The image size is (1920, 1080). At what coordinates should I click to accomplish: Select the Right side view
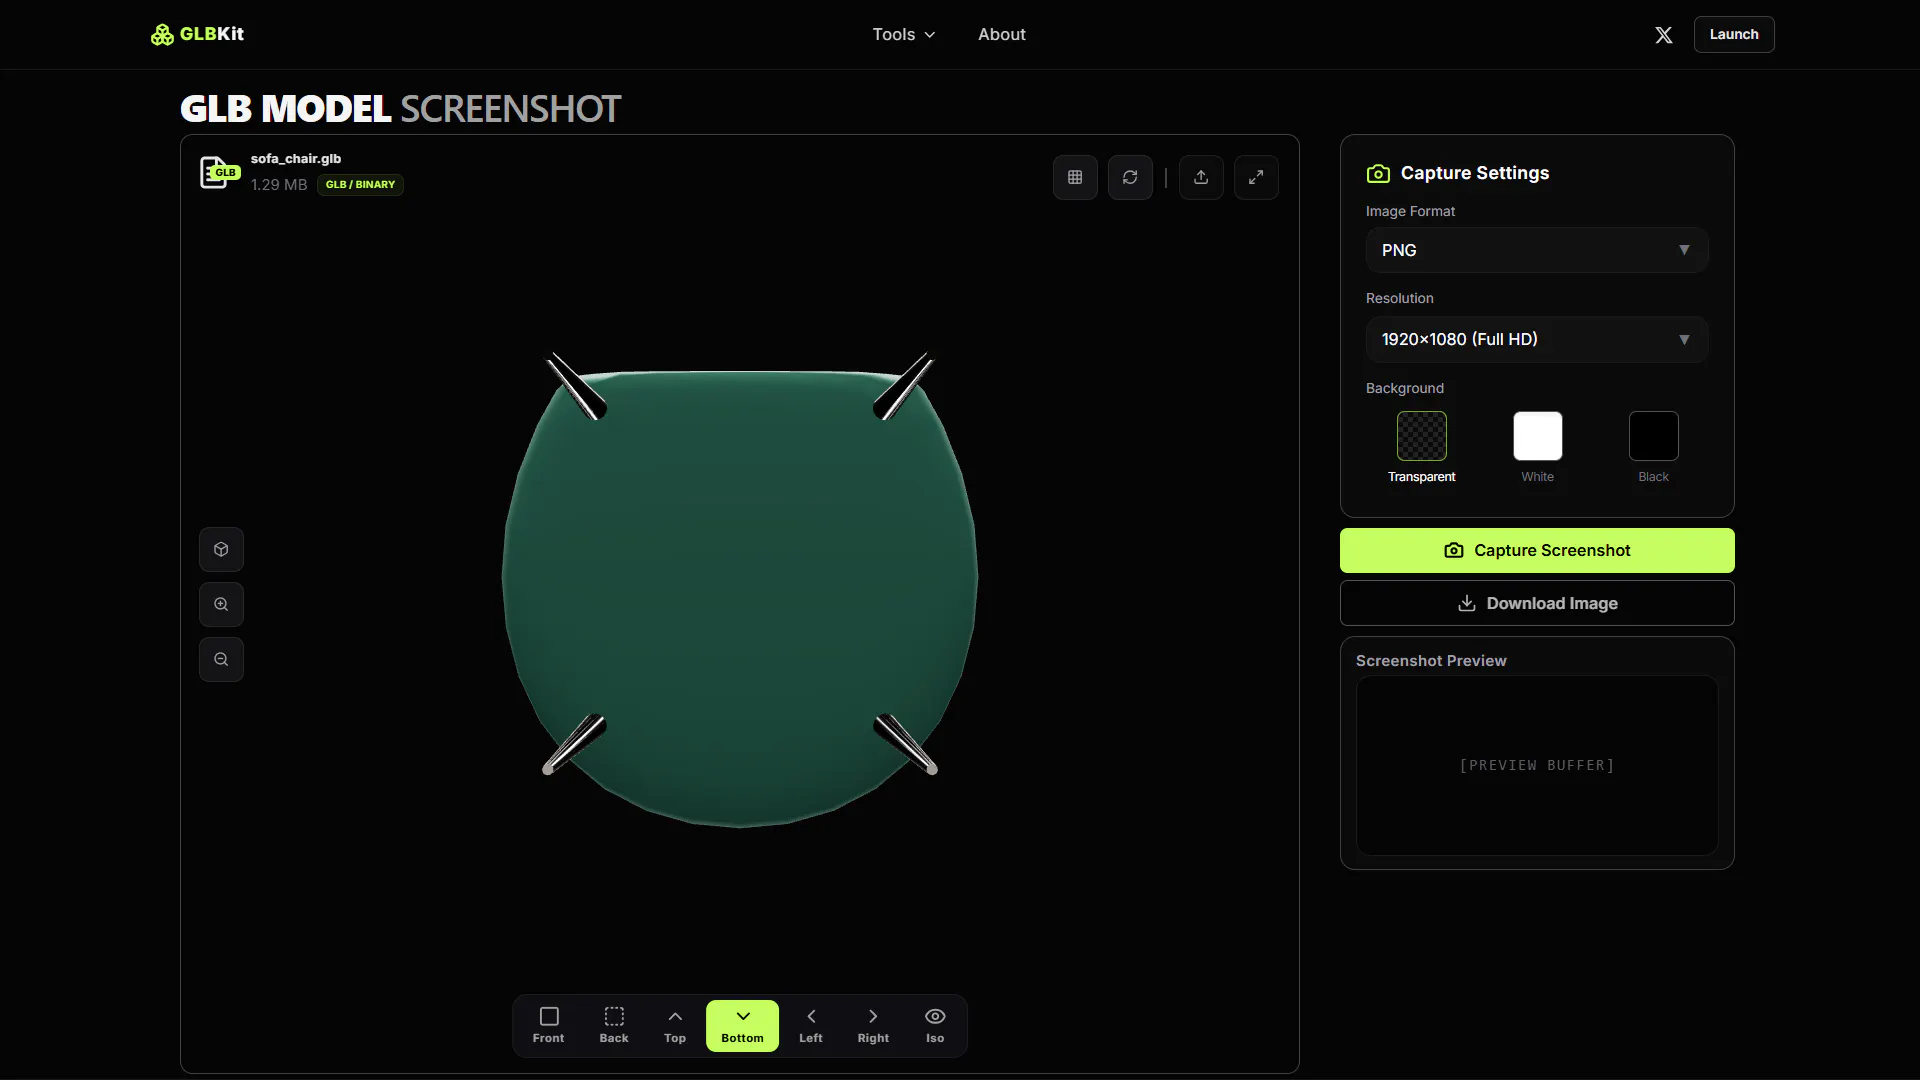pyautogui.click(x=873, y=1026)
